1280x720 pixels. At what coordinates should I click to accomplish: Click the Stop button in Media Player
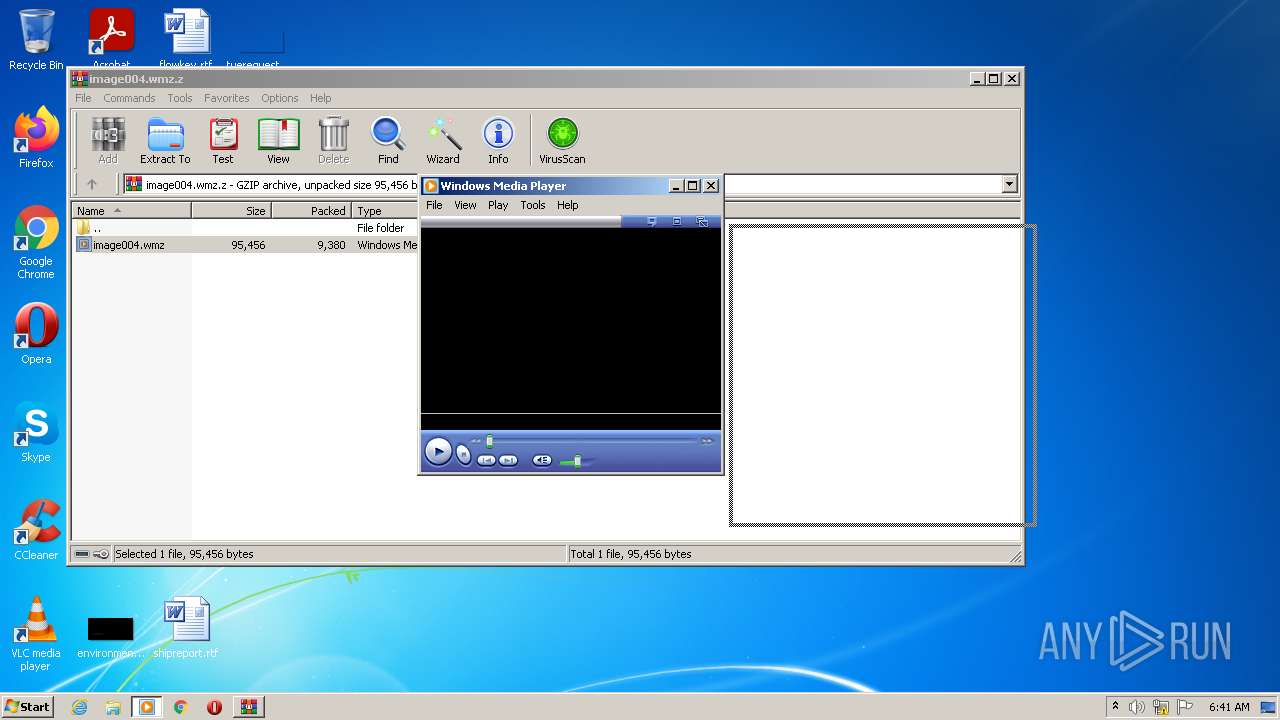tap(463, 454)
